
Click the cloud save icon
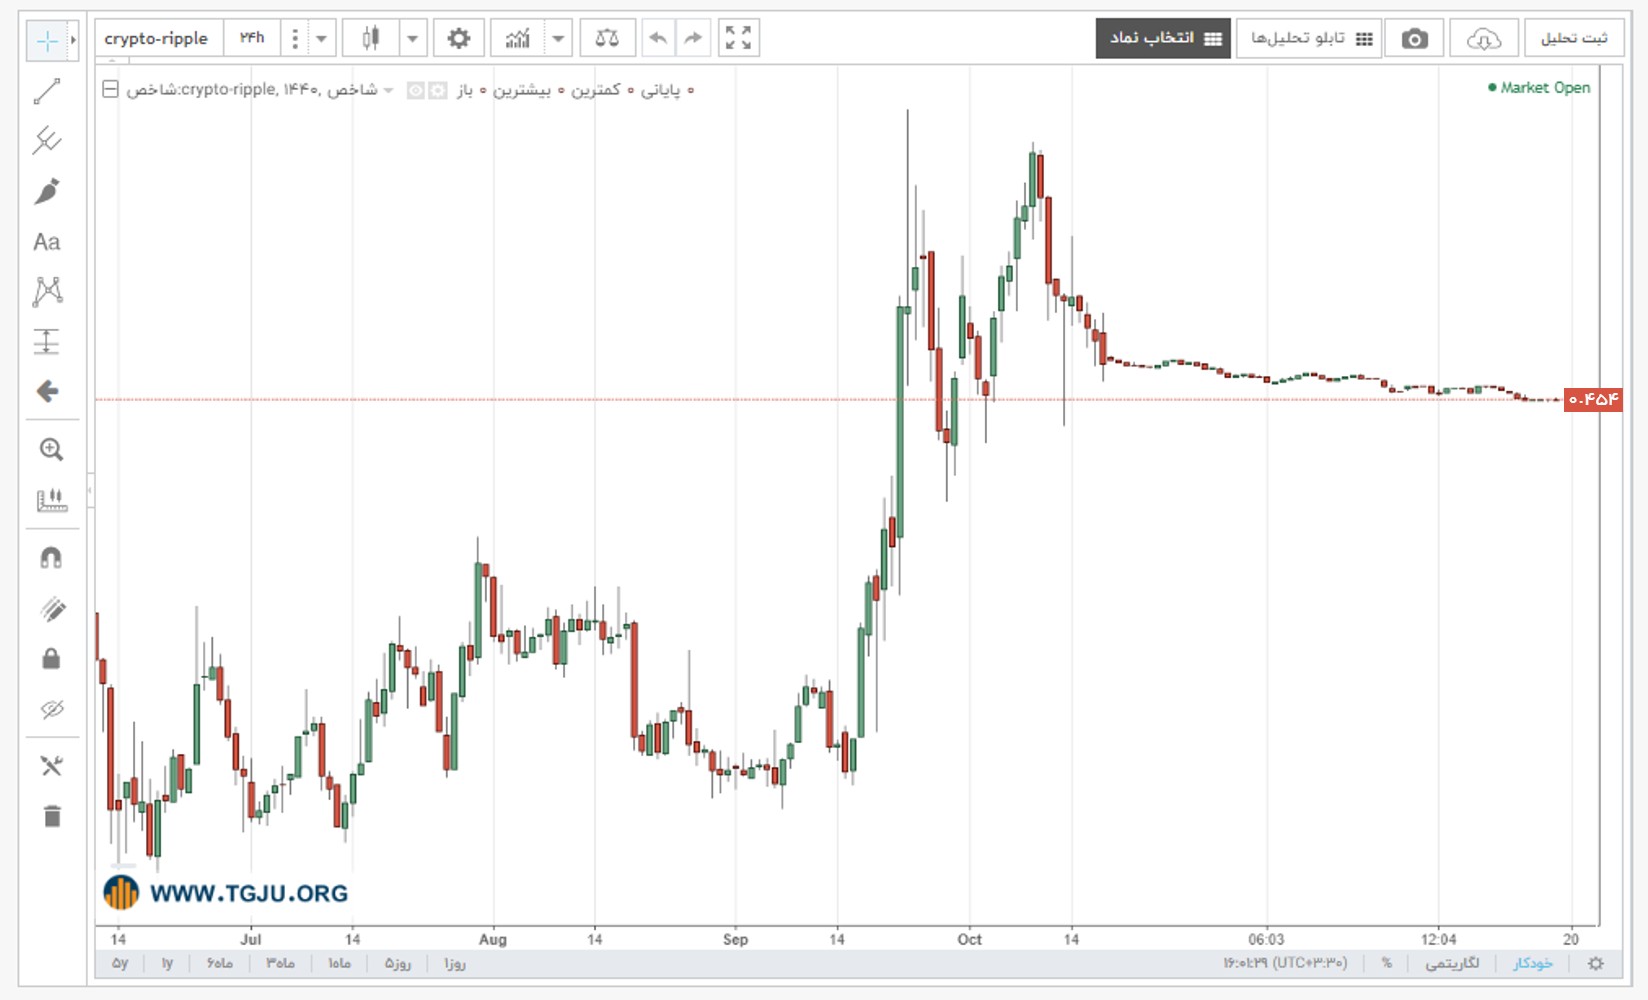(x=1484, y=39)
